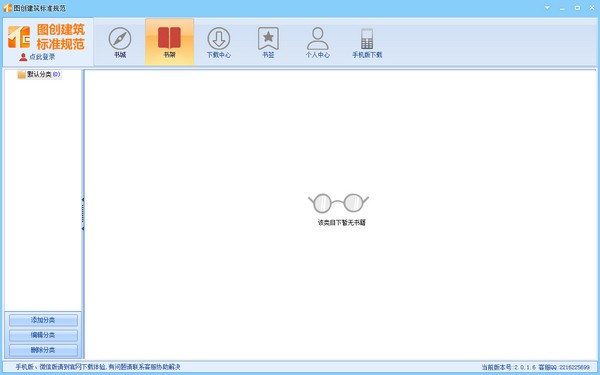Click the 该类目下暂无书籍 empty message
The height and width of the screenshot is (375, 600).
click(x=342, y=222)
